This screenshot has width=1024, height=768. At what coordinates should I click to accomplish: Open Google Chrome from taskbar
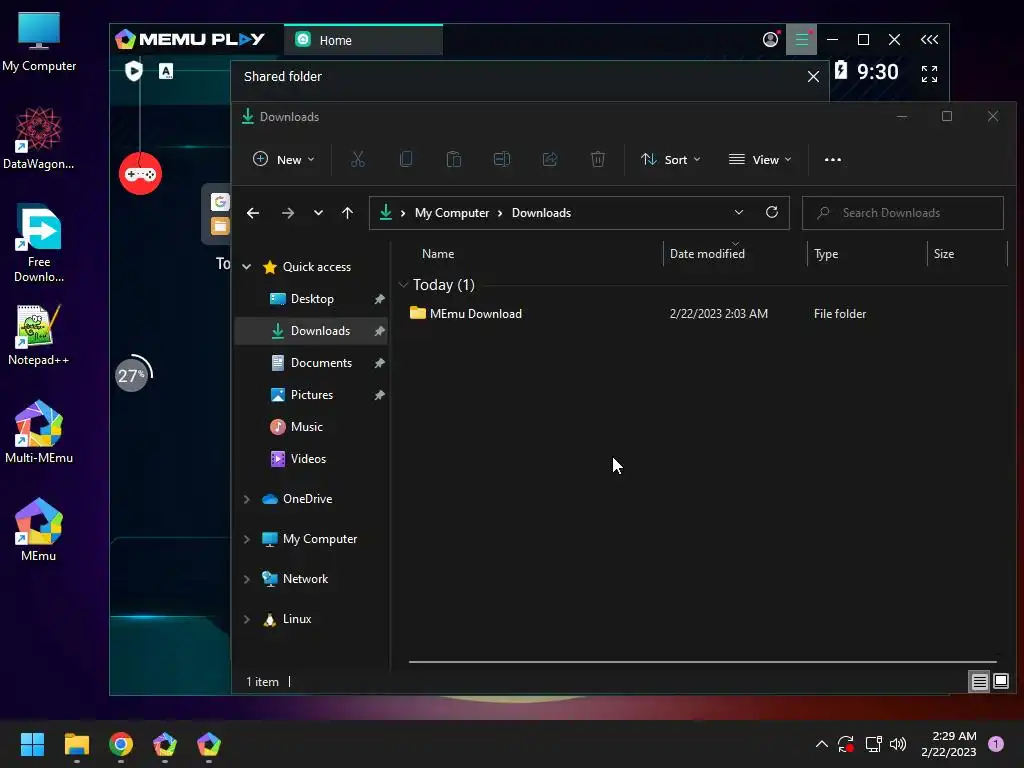(121, 744)
